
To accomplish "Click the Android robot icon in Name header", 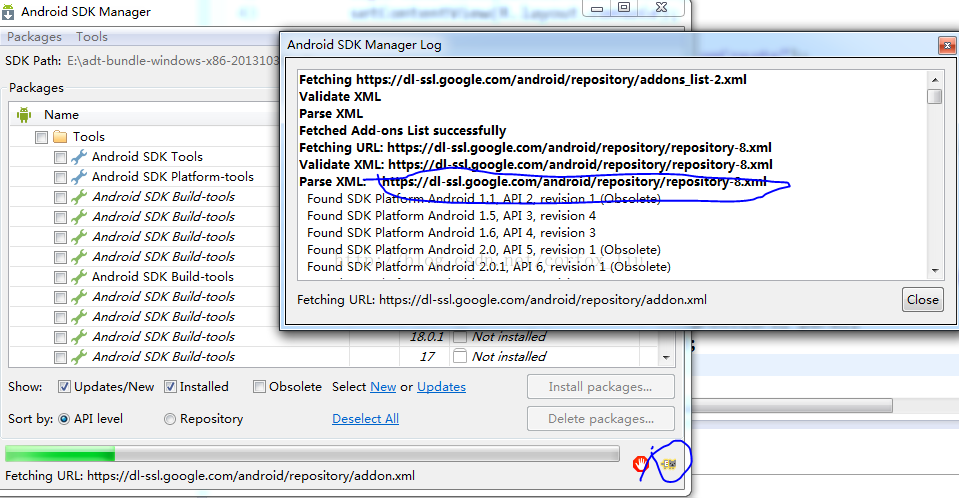I will tap(24, 114).
